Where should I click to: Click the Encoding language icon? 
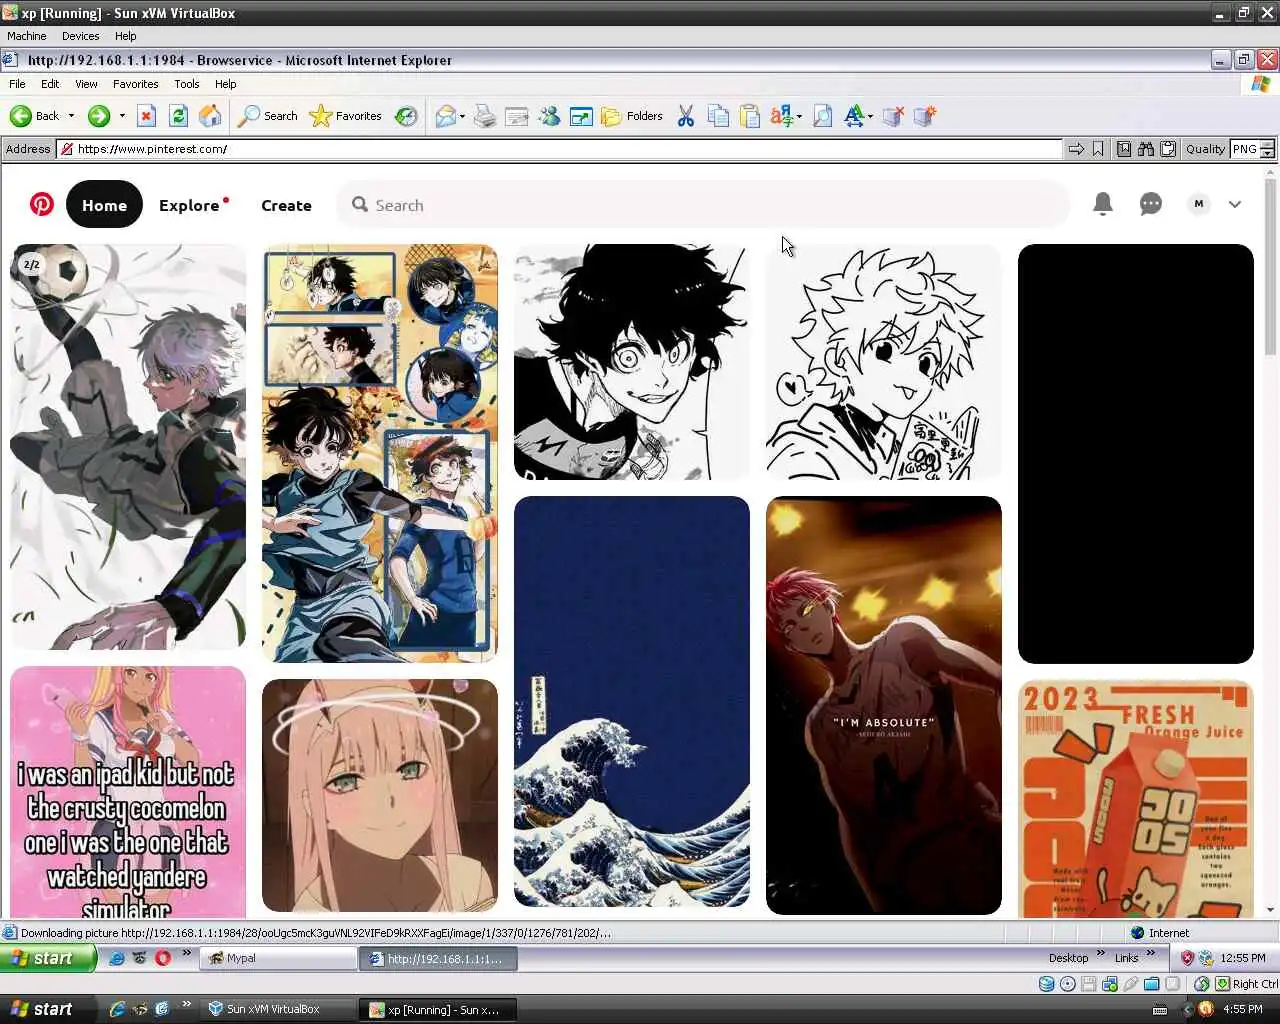click(782, 116)
